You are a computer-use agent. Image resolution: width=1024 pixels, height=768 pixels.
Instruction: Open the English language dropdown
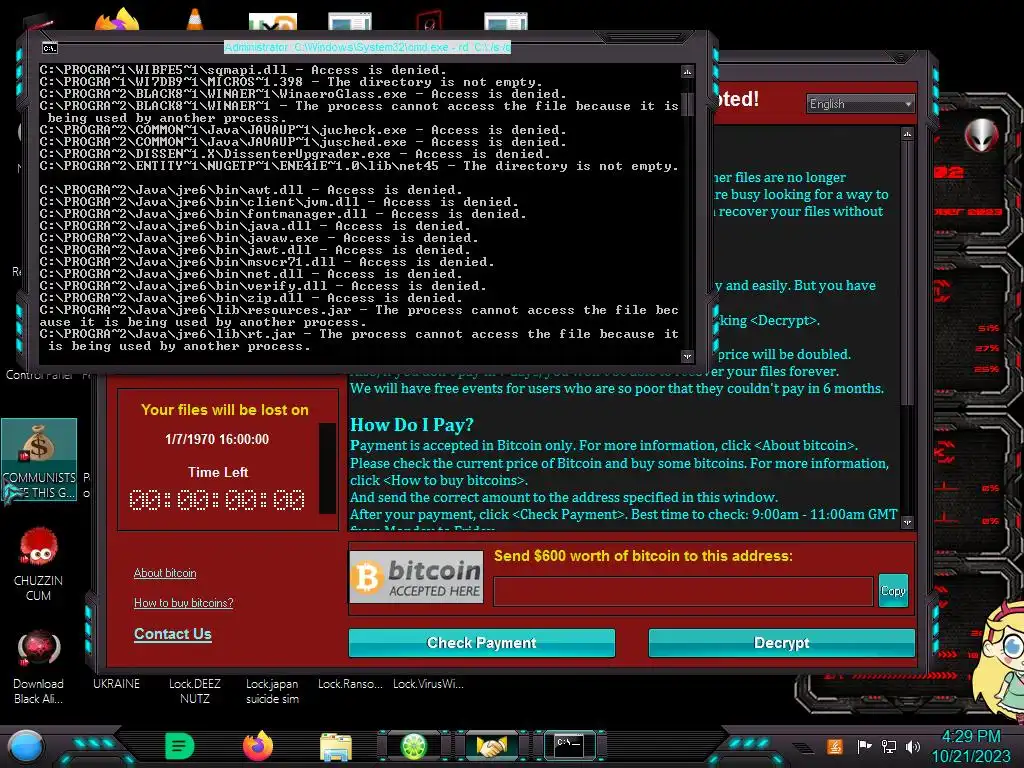(860, 104)
